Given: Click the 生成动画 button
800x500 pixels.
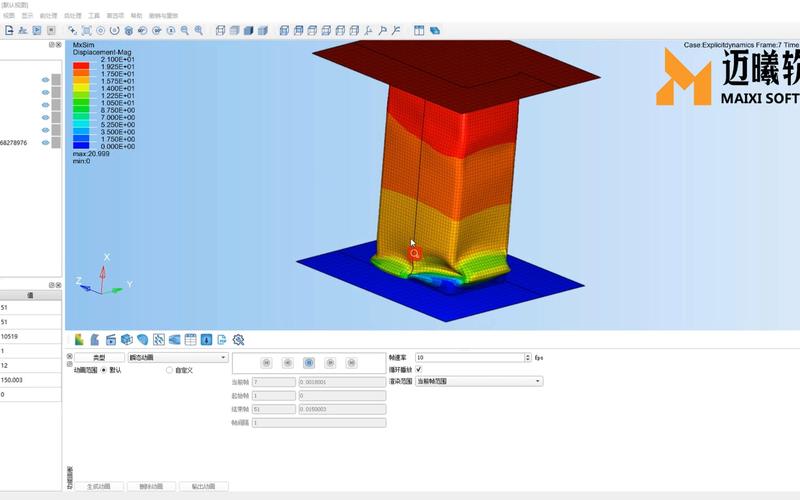Looking at the screenshot, I should 98,486.
